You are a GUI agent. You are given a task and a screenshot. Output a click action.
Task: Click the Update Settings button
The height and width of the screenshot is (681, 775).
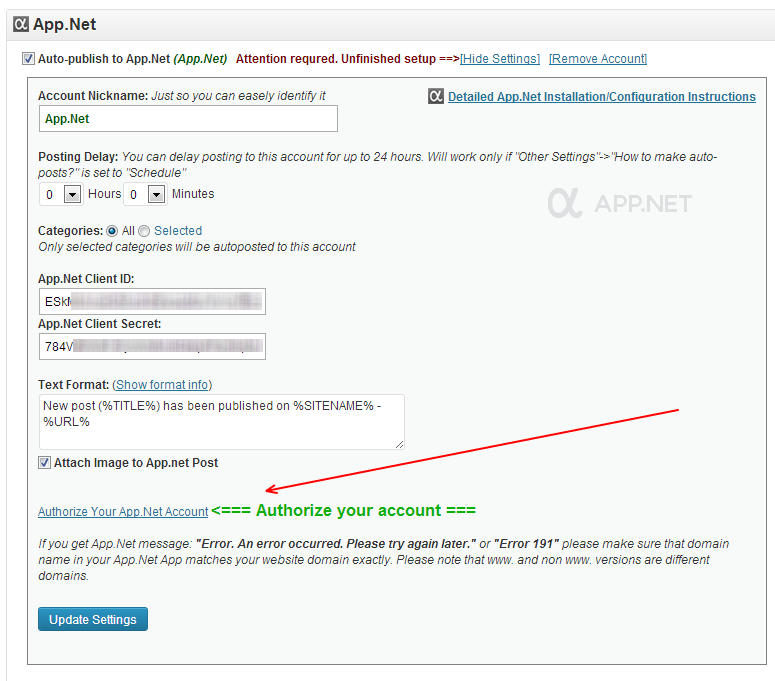coord(93,619)
